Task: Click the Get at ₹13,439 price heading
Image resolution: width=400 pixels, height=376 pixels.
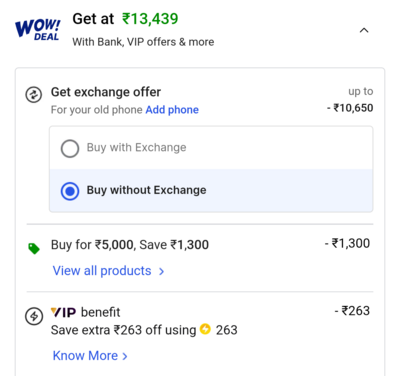Action: pyautogui.click(x=125, y=19)
